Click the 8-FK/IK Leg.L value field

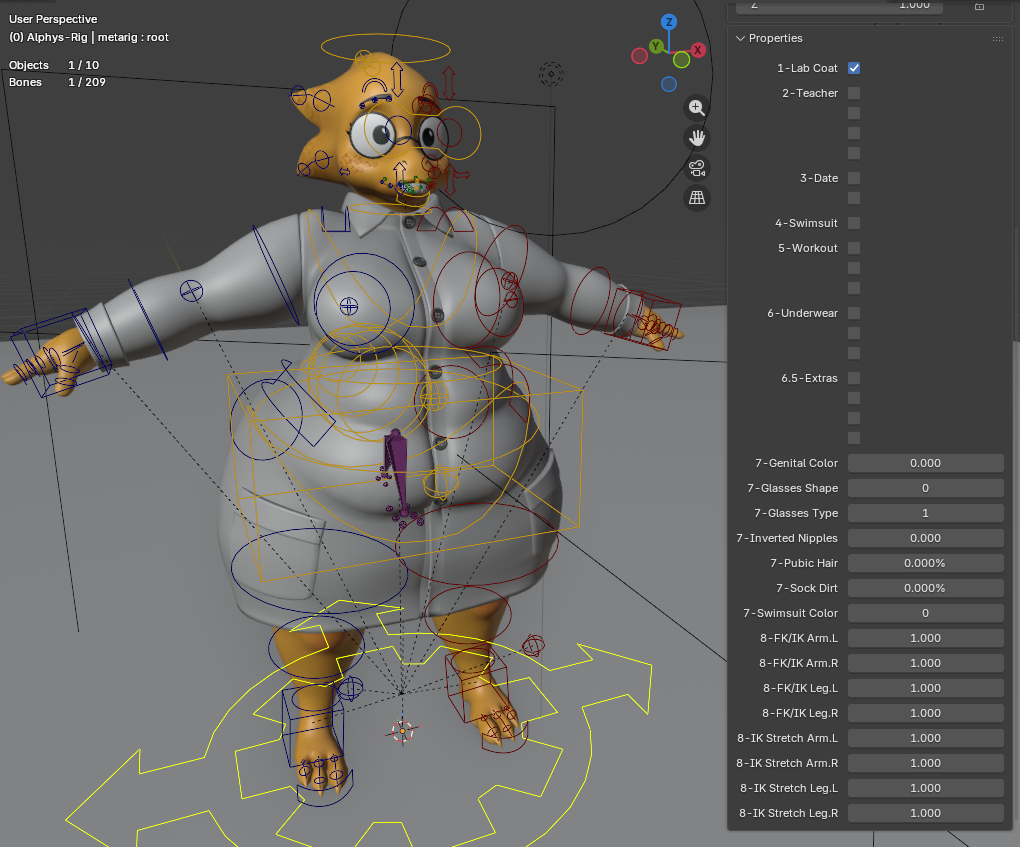point(926,688)
